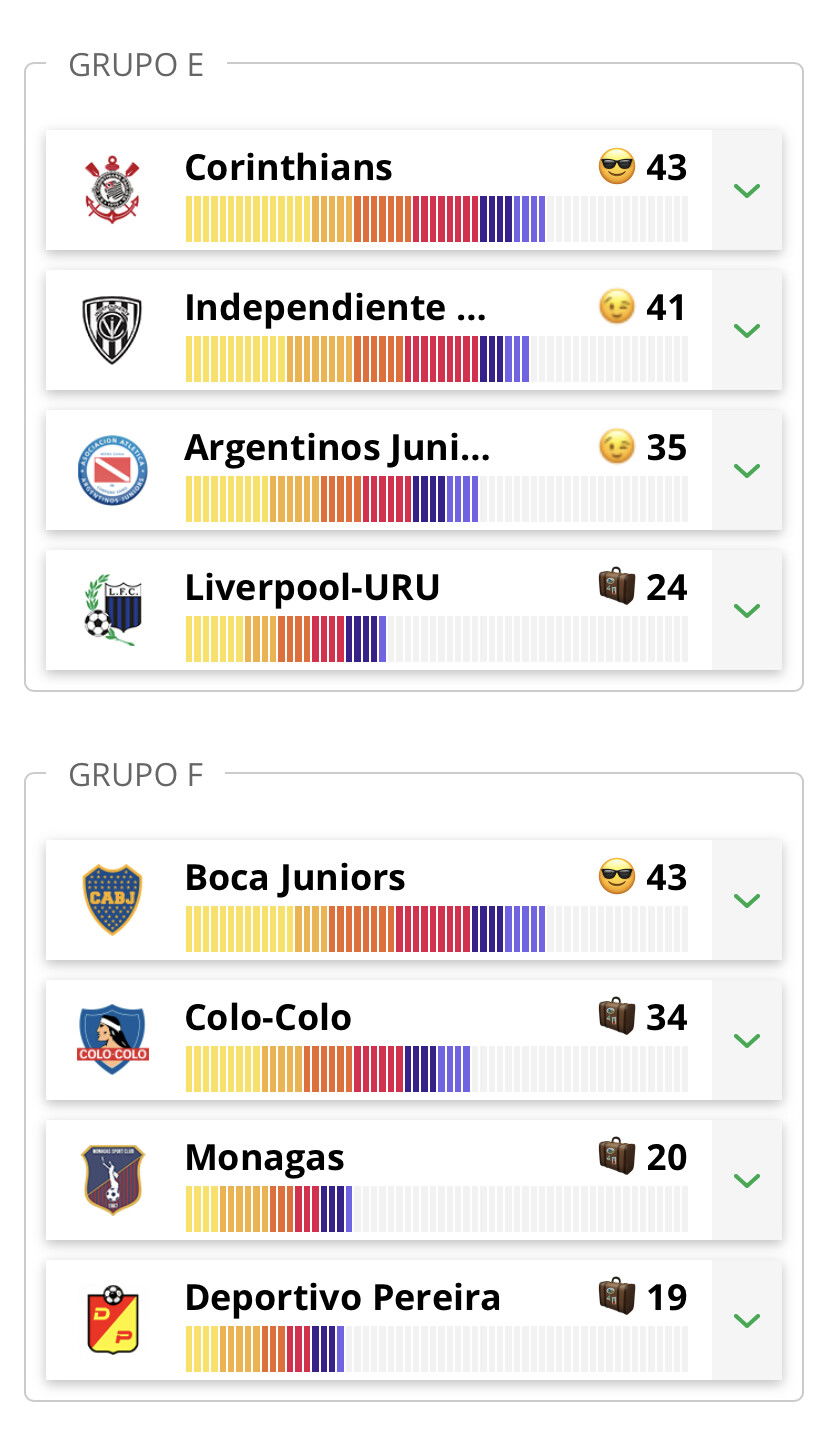Click the Monagas Sport Club crest
828x1438 pixels.
tap(112, 1179)
